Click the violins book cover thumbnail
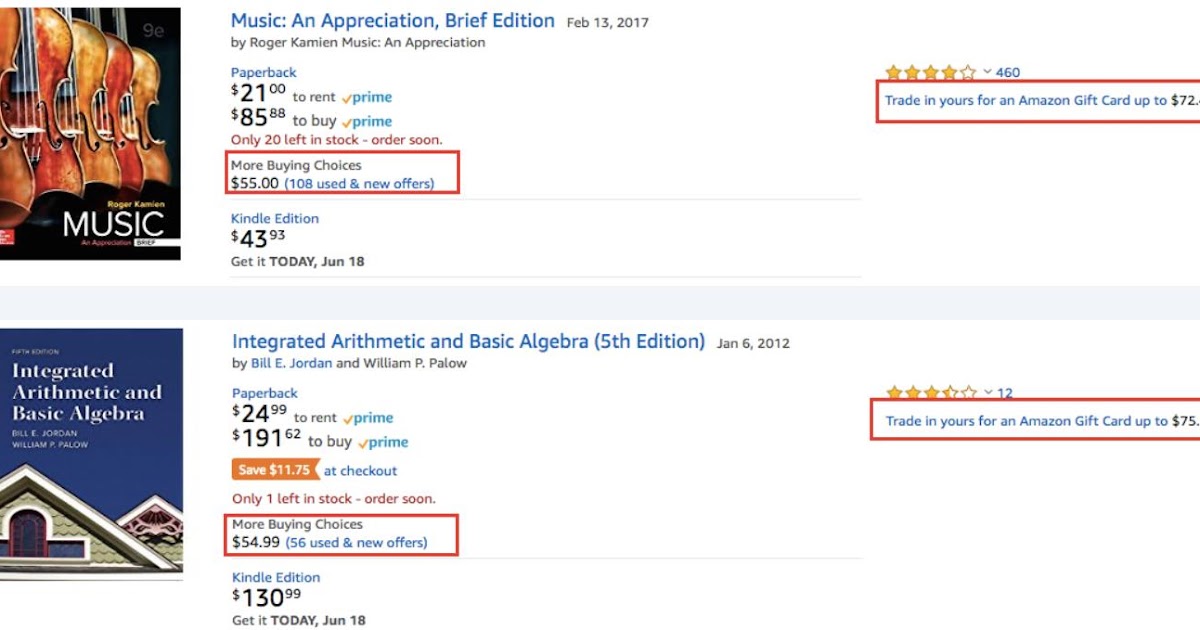The height and width of the screenshot is (630, 1200). pyautogui.click(x=88, y=130)
